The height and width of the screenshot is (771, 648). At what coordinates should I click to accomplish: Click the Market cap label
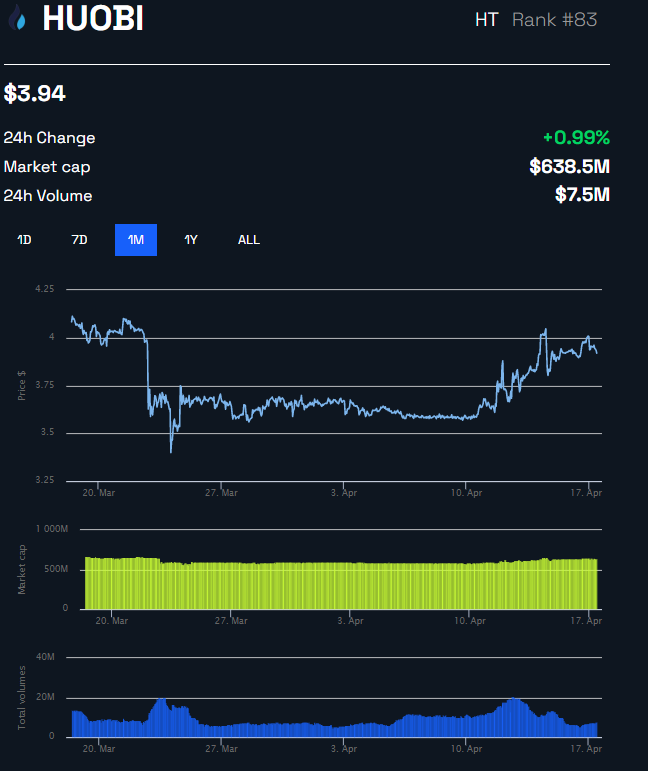tap(47, 167)
